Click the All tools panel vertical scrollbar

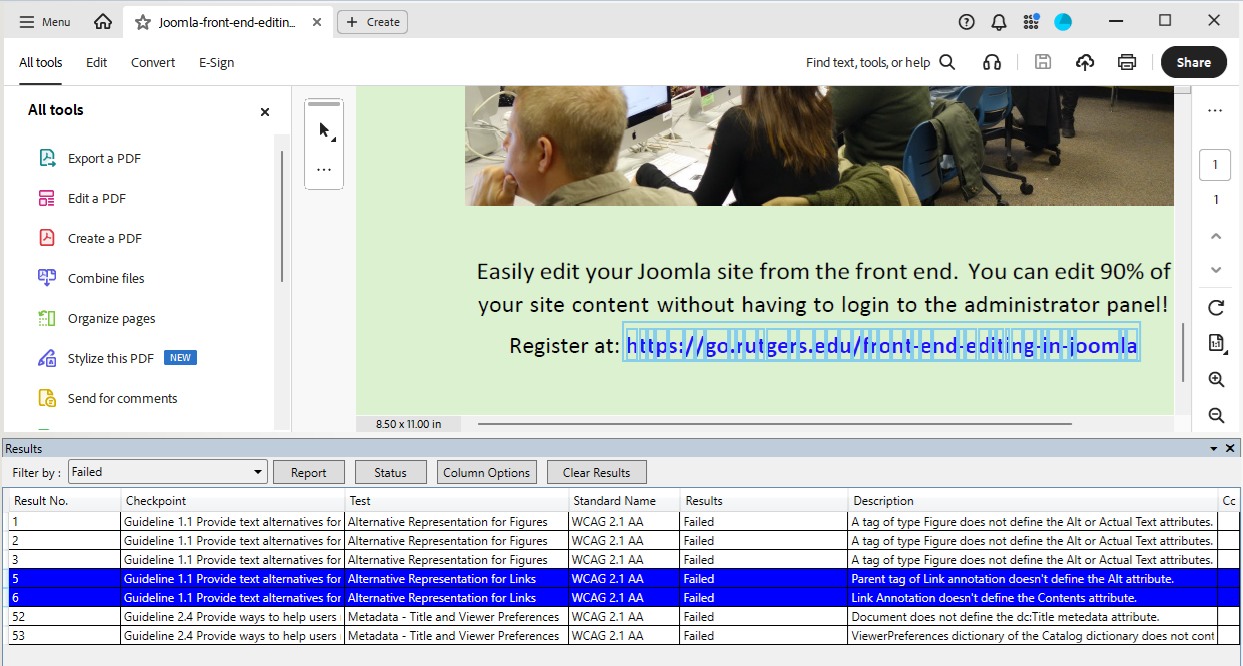point(282,216)
